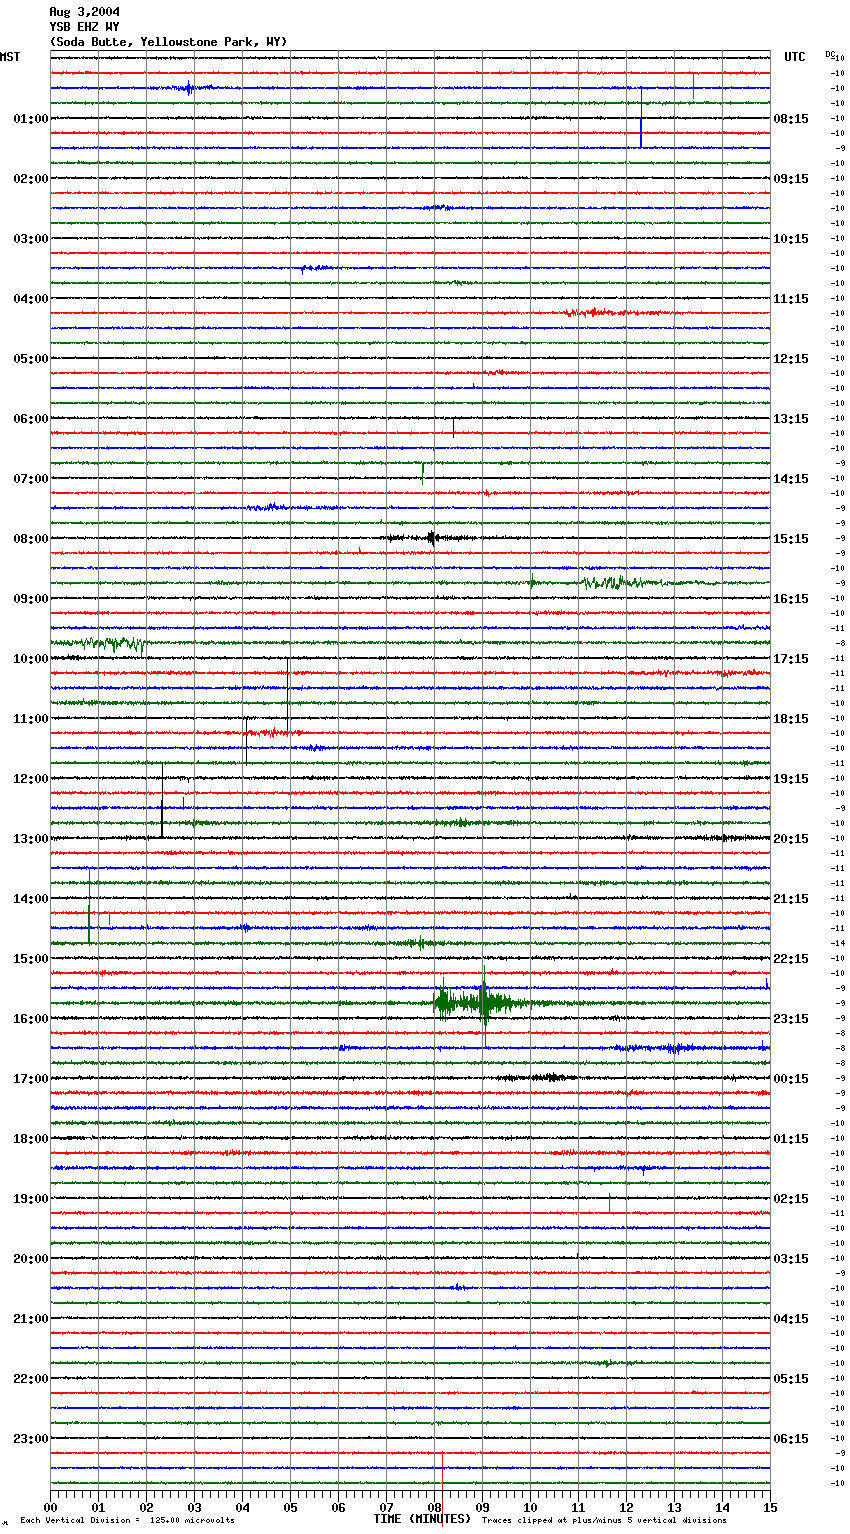The image size is (850, 1534).
Task: Click the 03:00 MST time label
Action: [31, 239]
